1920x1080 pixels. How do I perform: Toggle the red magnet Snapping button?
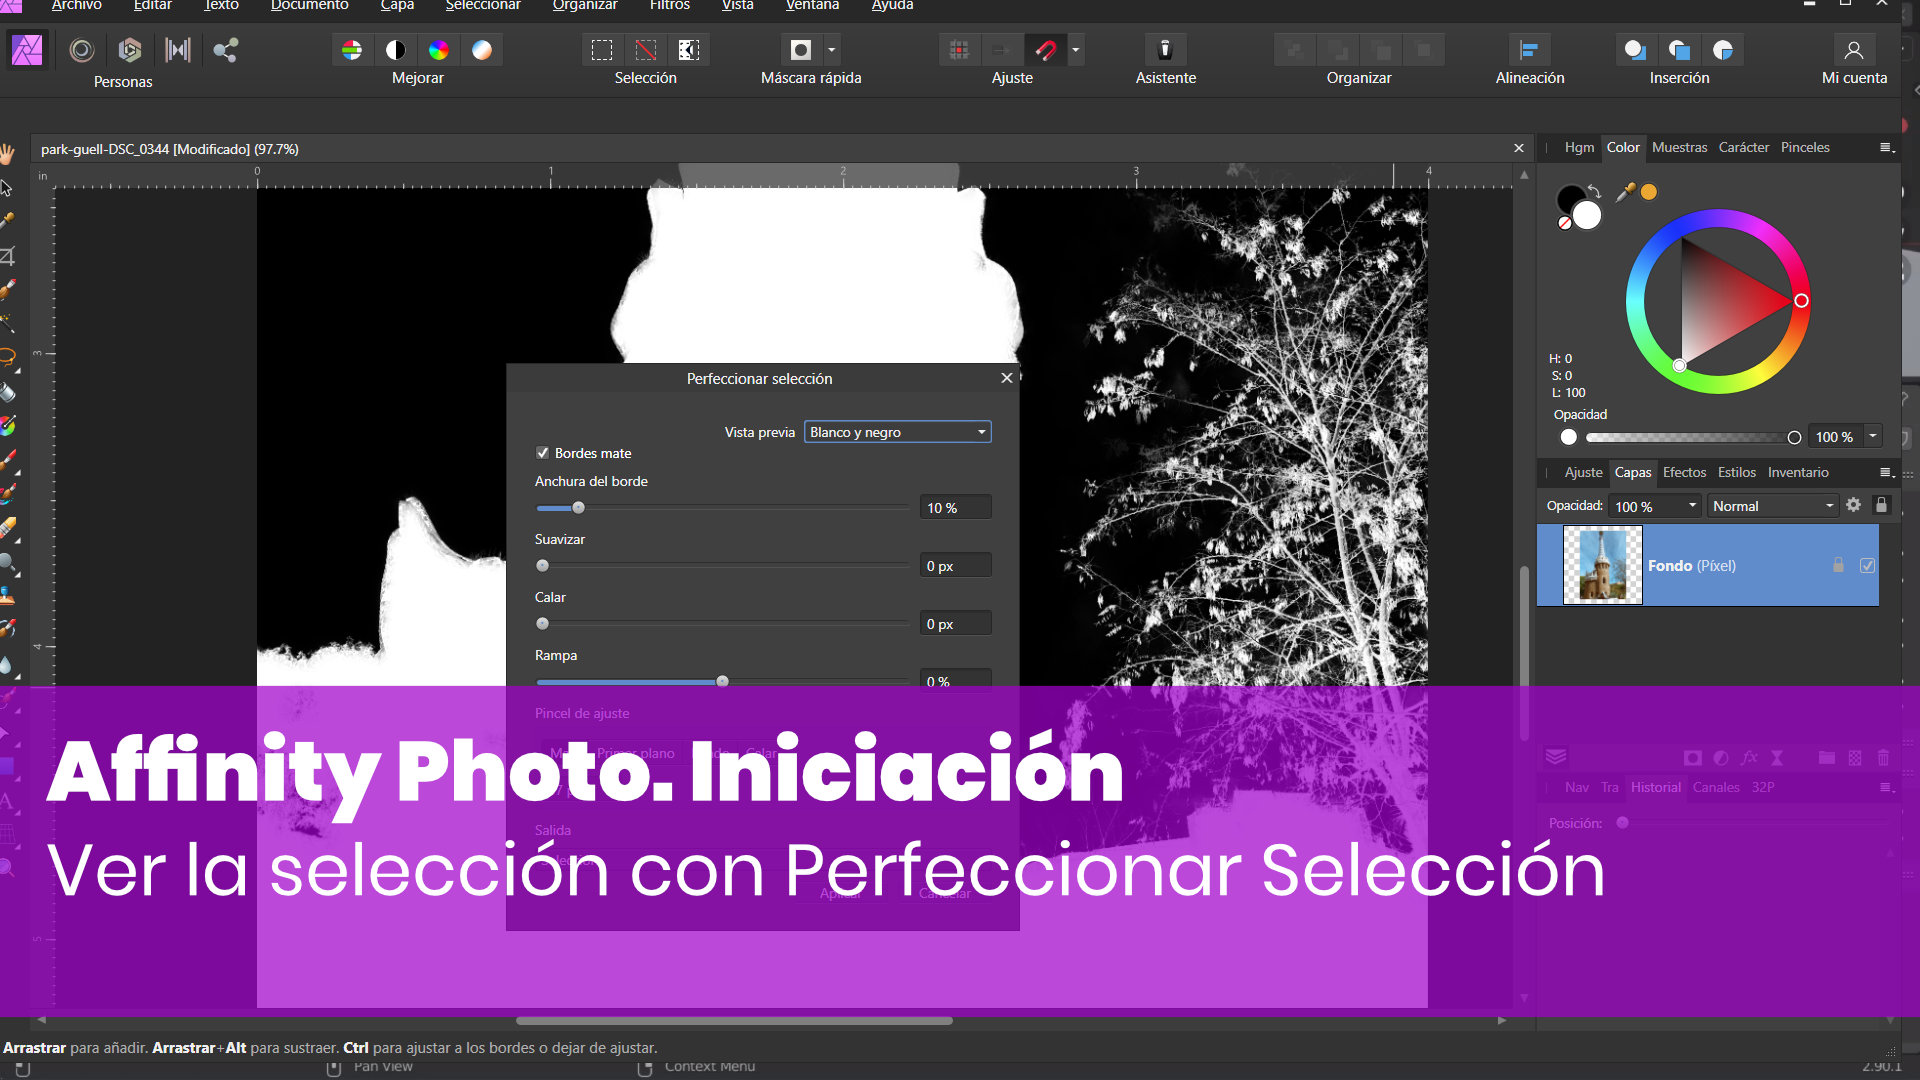click(1046, 50)
